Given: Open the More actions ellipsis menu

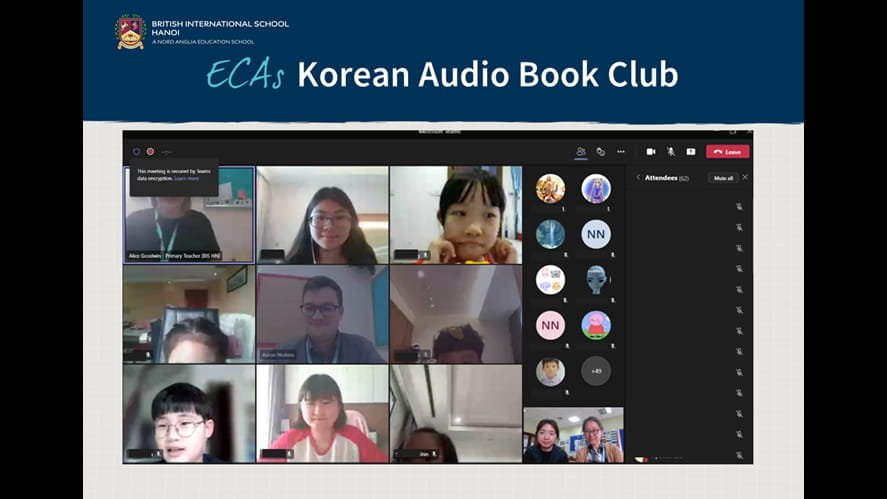Looking at the screenshot, I should (621, 152).
